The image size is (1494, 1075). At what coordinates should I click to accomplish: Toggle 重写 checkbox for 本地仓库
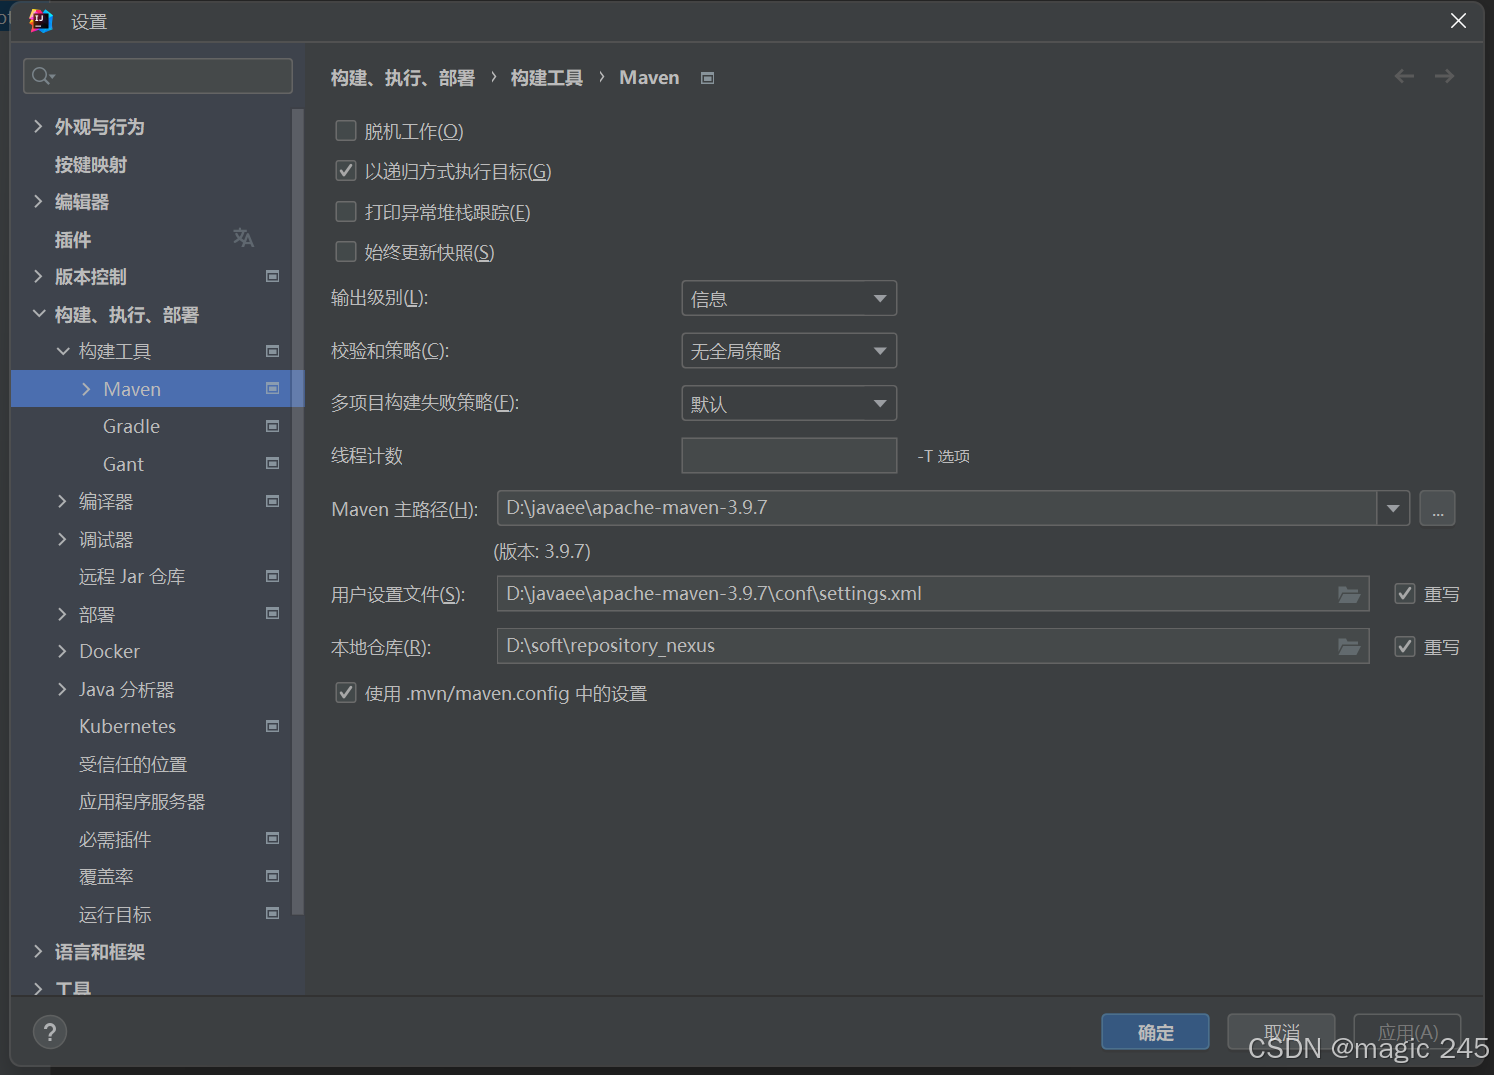(x=1405, y=647)
